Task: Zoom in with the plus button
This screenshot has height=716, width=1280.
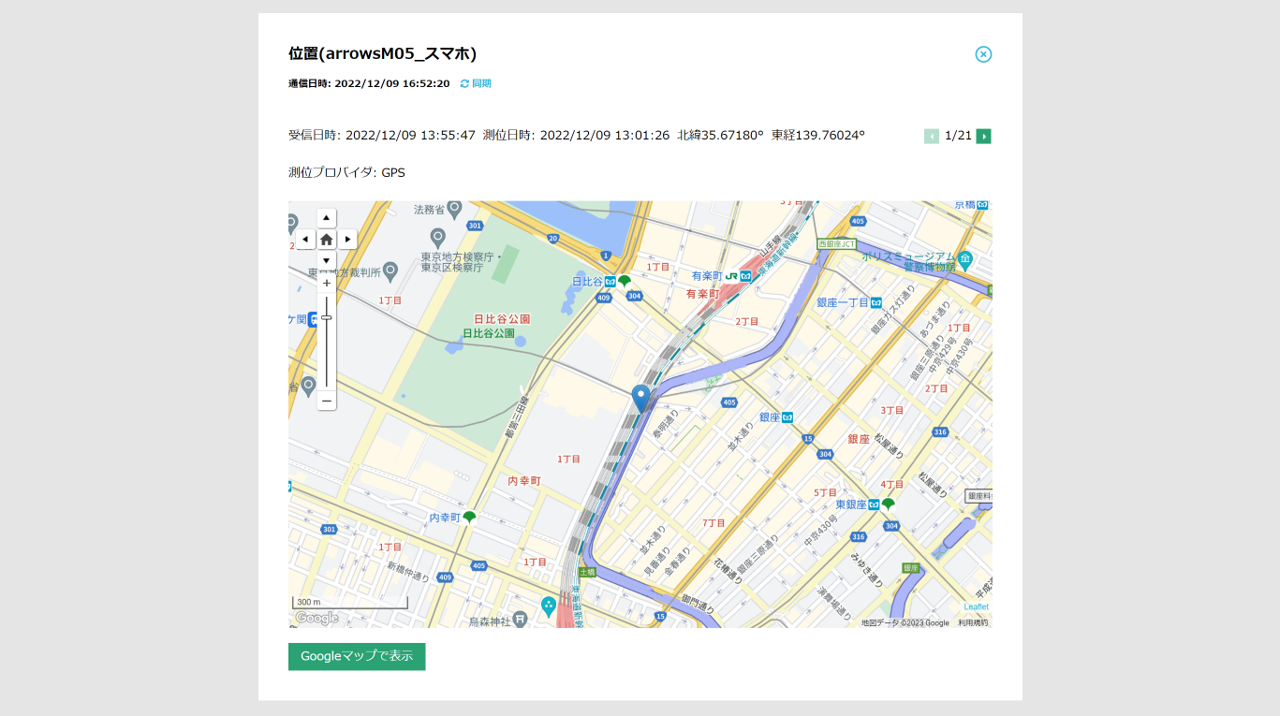Action: point(327,283)
